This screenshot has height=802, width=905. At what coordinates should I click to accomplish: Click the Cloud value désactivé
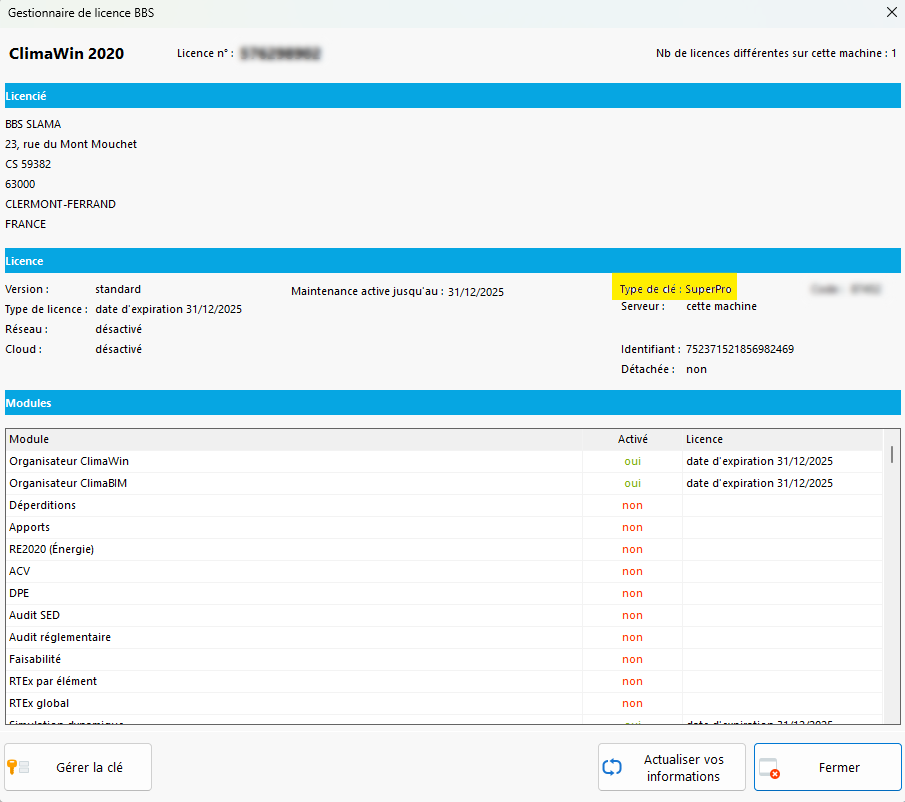(118, 349)
